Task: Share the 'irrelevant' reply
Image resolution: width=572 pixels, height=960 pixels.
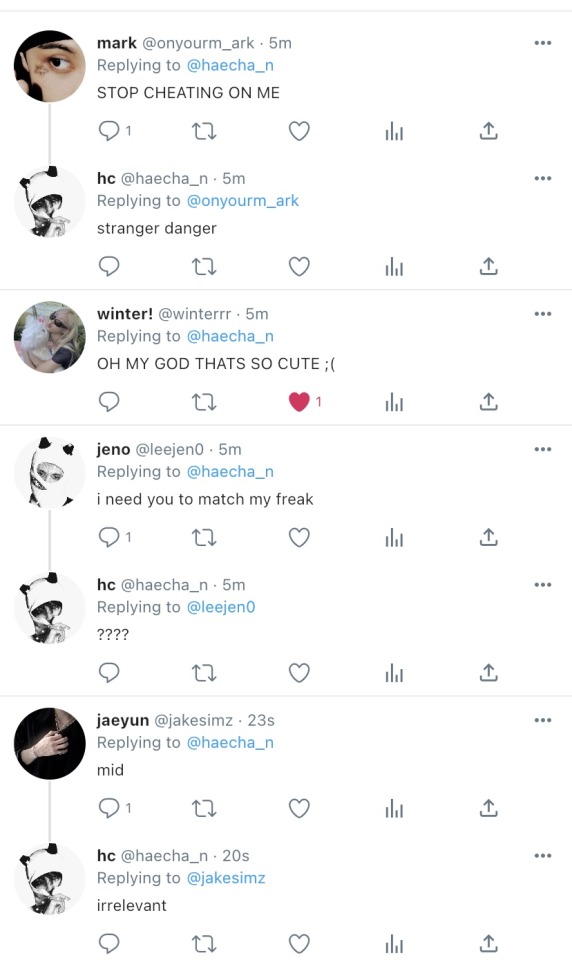Action: point(488,943)
